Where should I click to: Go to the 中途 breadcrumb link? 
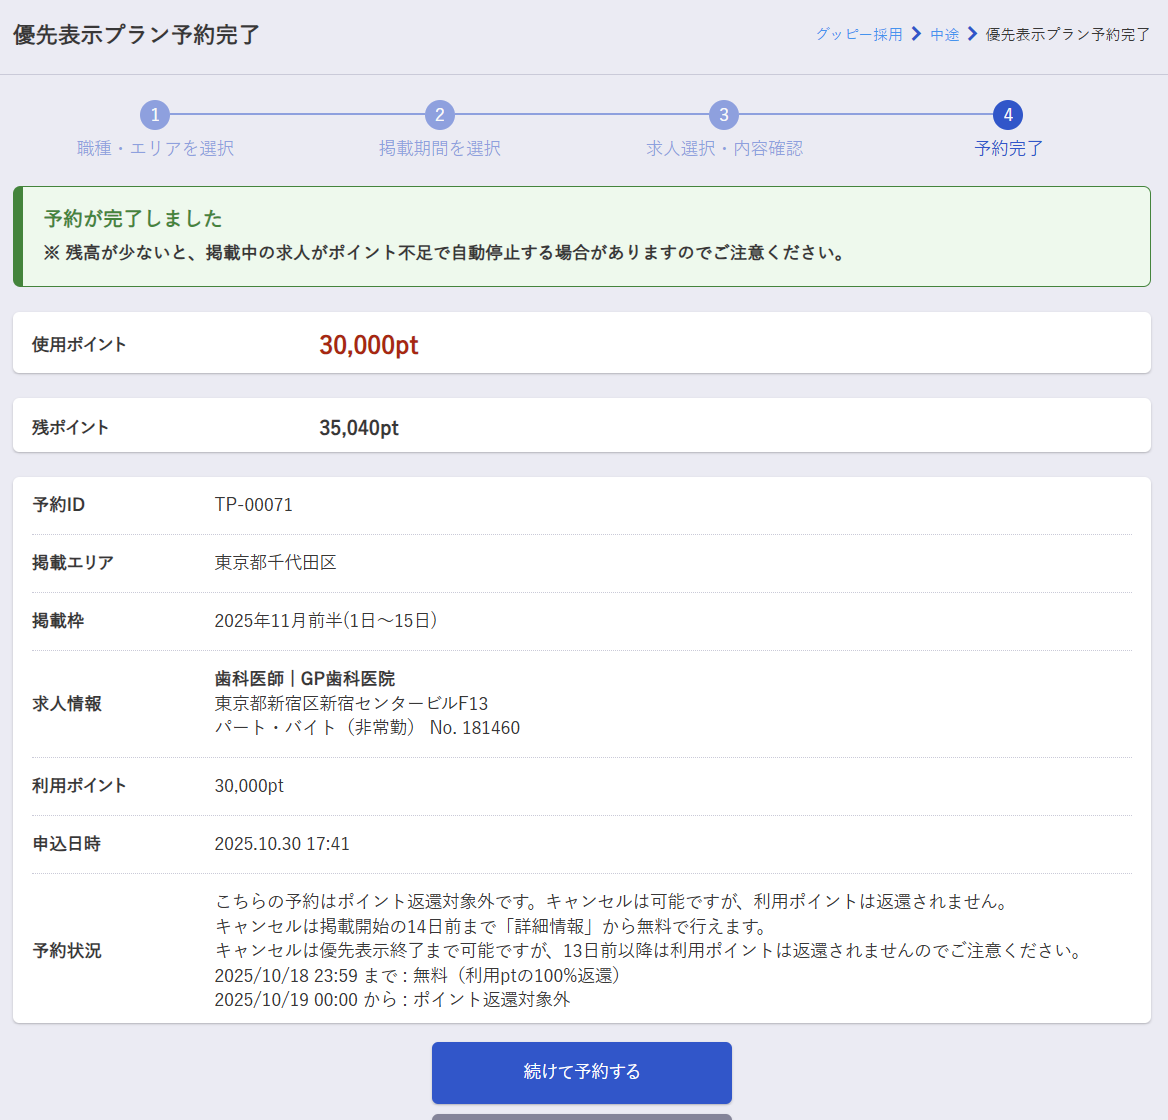click(x=944, y=34)
